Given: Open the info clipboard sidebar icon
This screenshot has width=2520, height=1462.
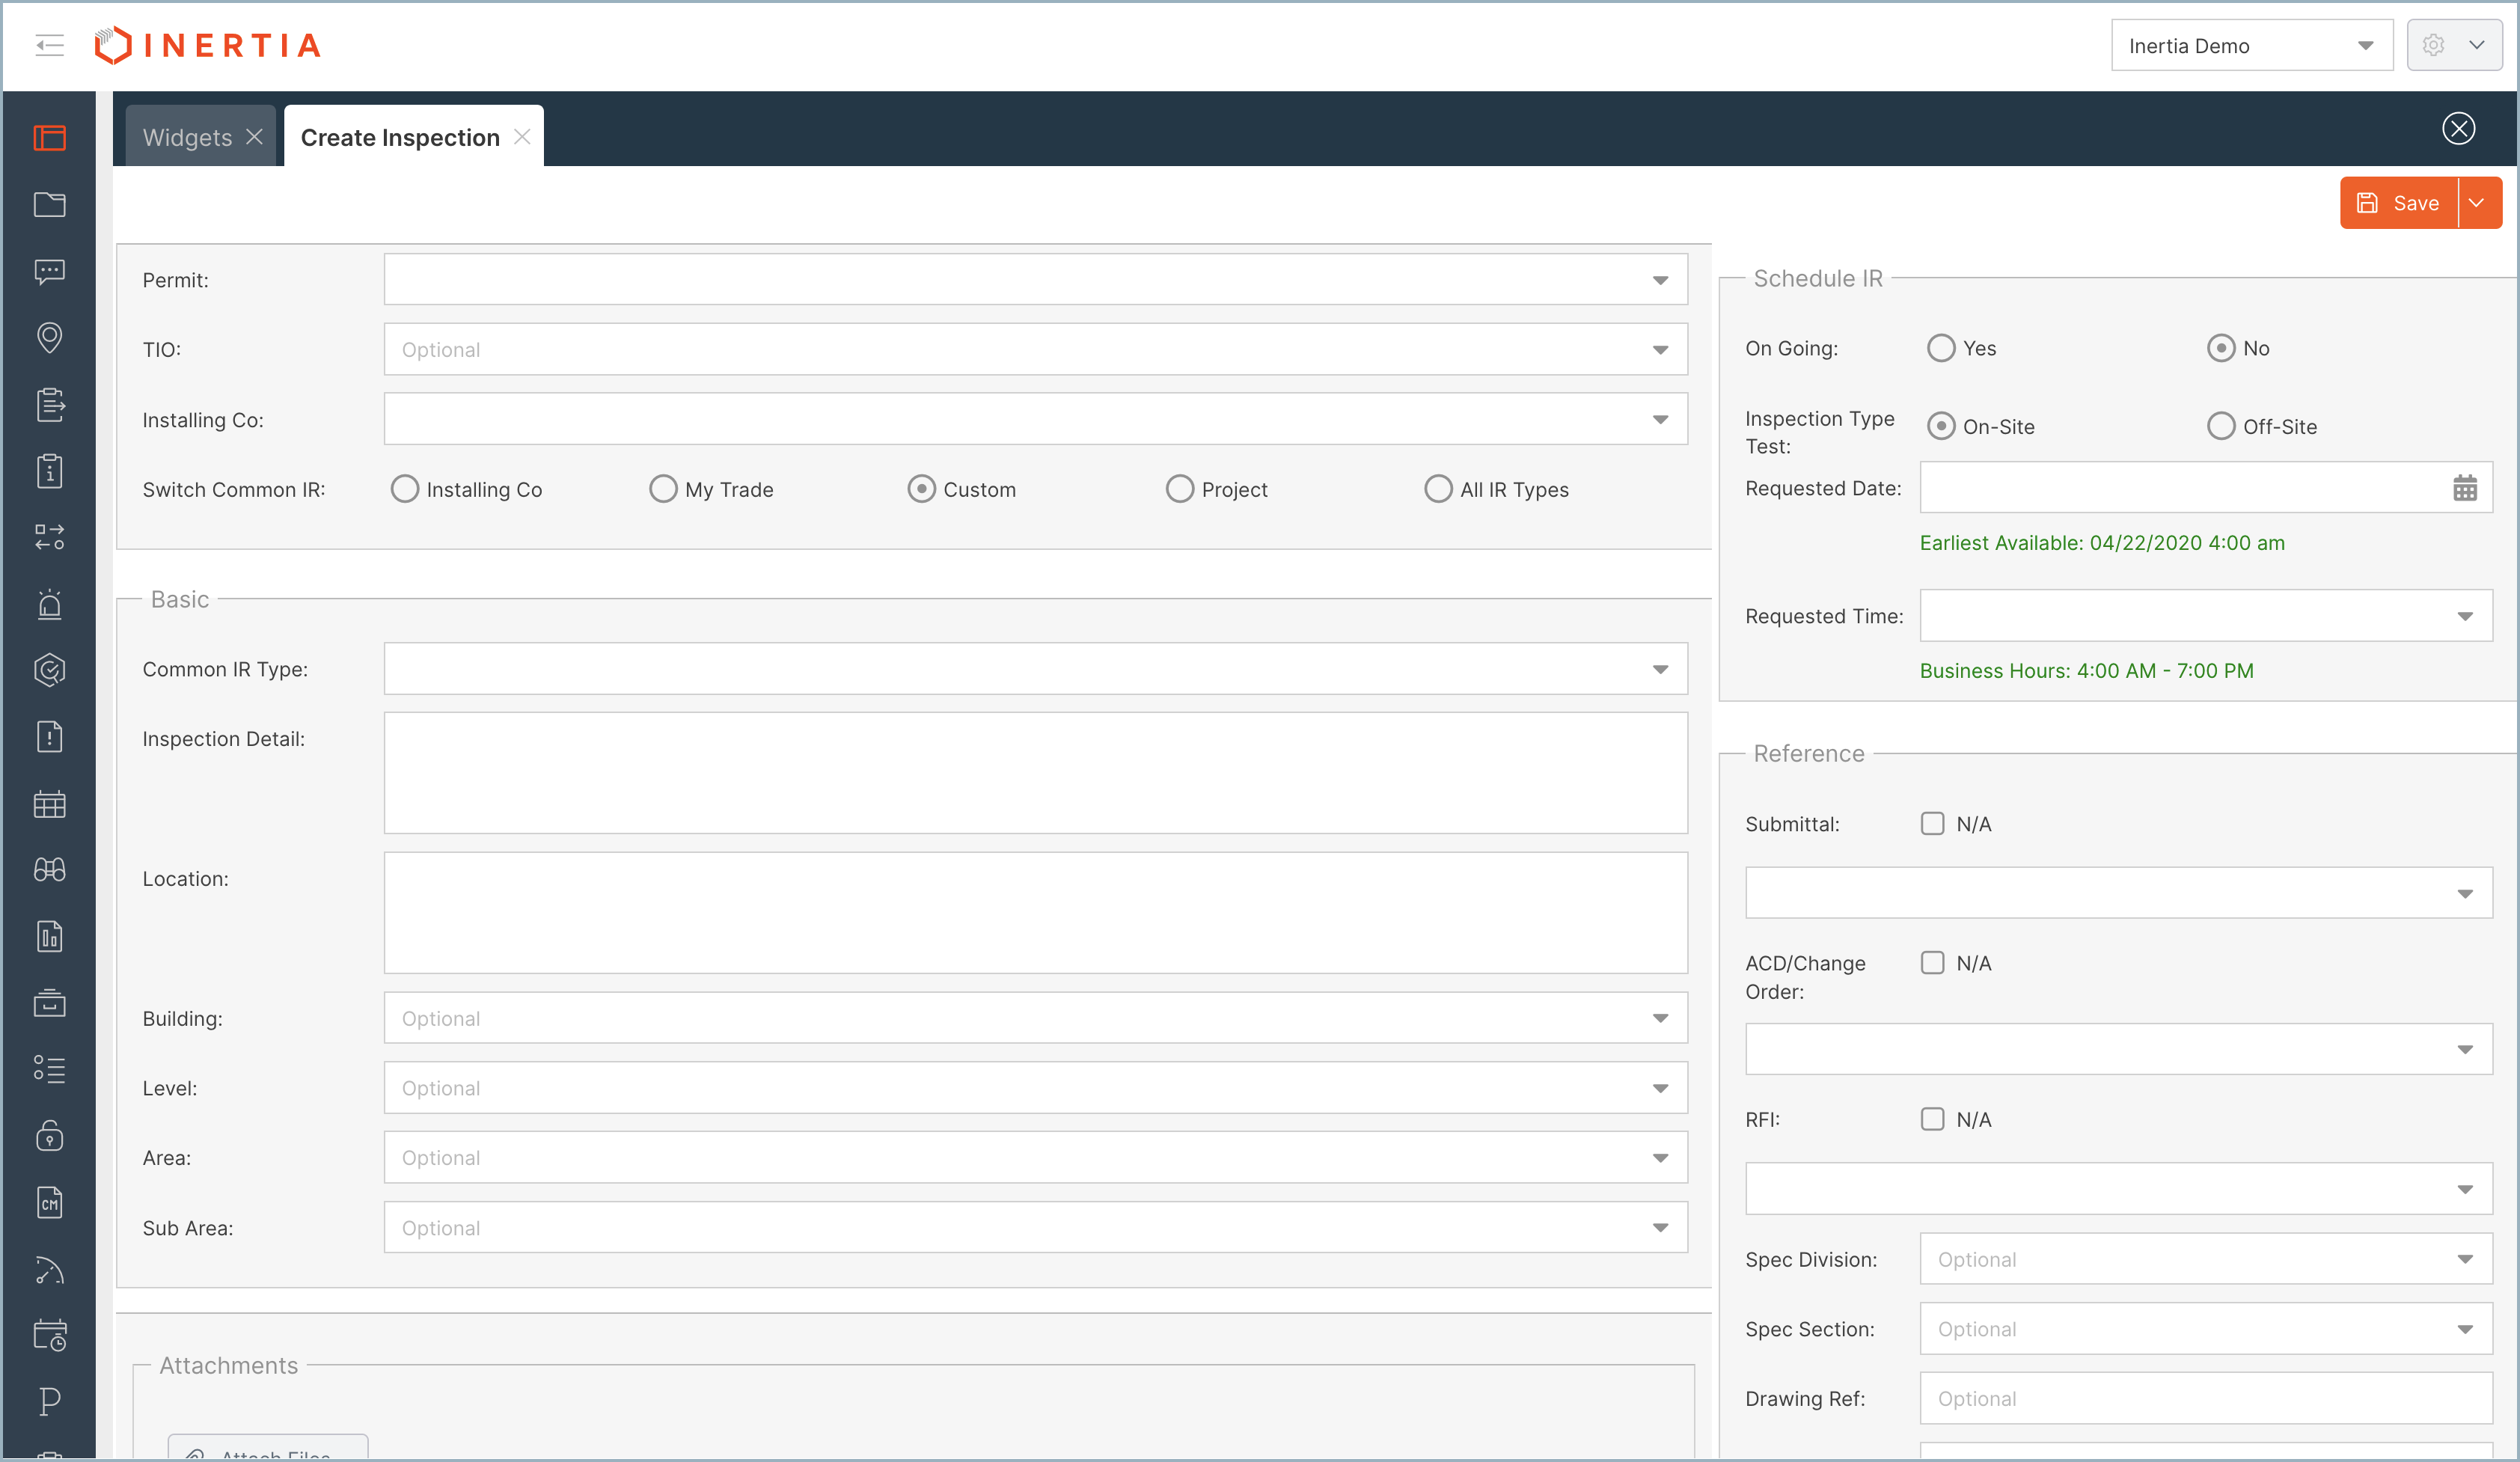Looking at the screenshot, I should click(49, 470).
